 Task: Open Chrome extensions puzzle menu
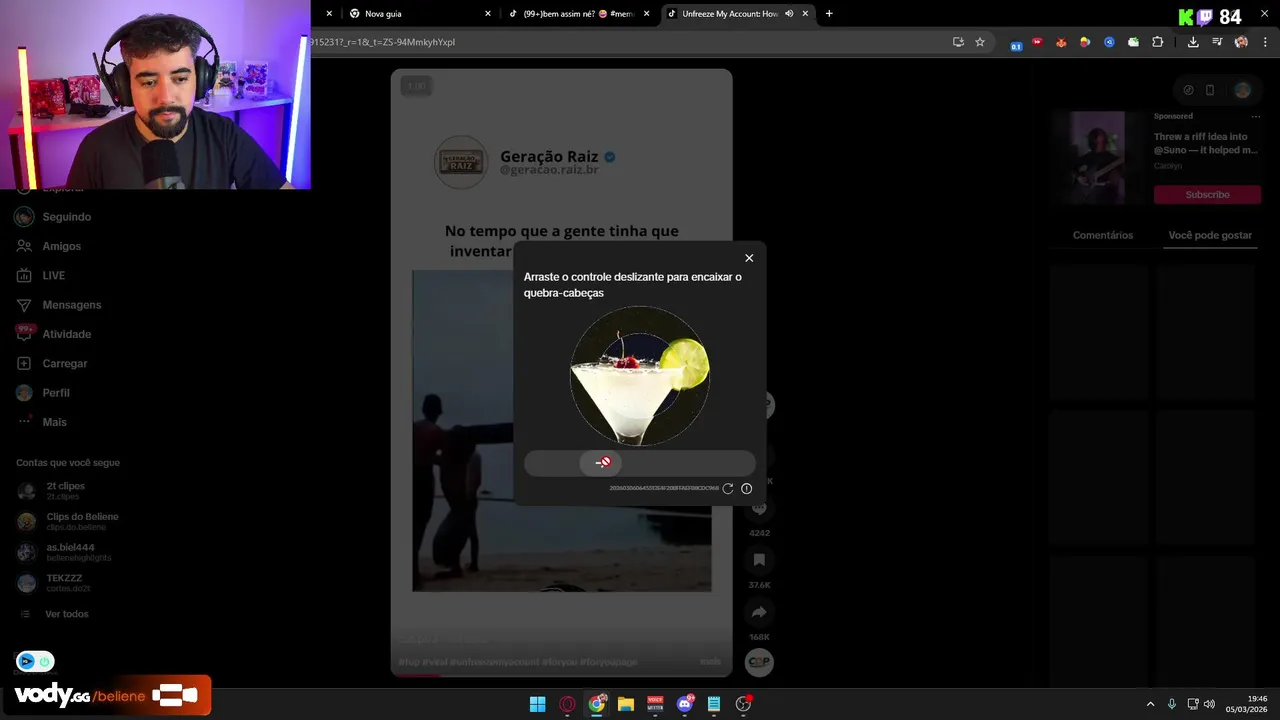[1158, 42]
